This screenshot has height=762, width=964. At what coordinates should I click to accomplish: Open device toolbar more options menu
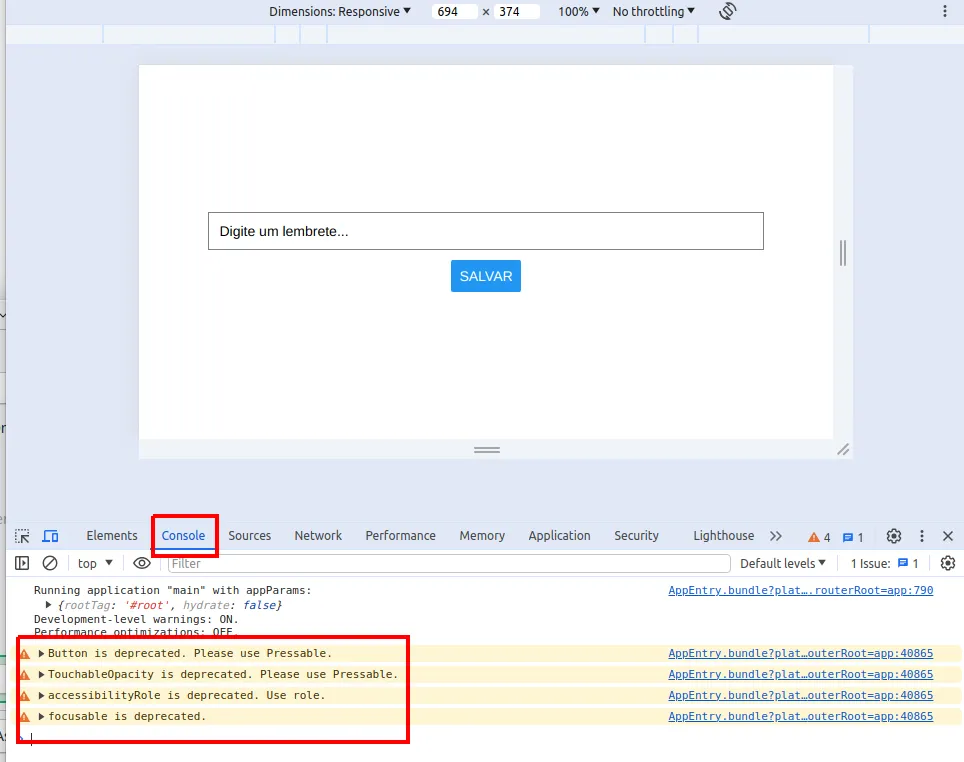click(x=945, y=11)
